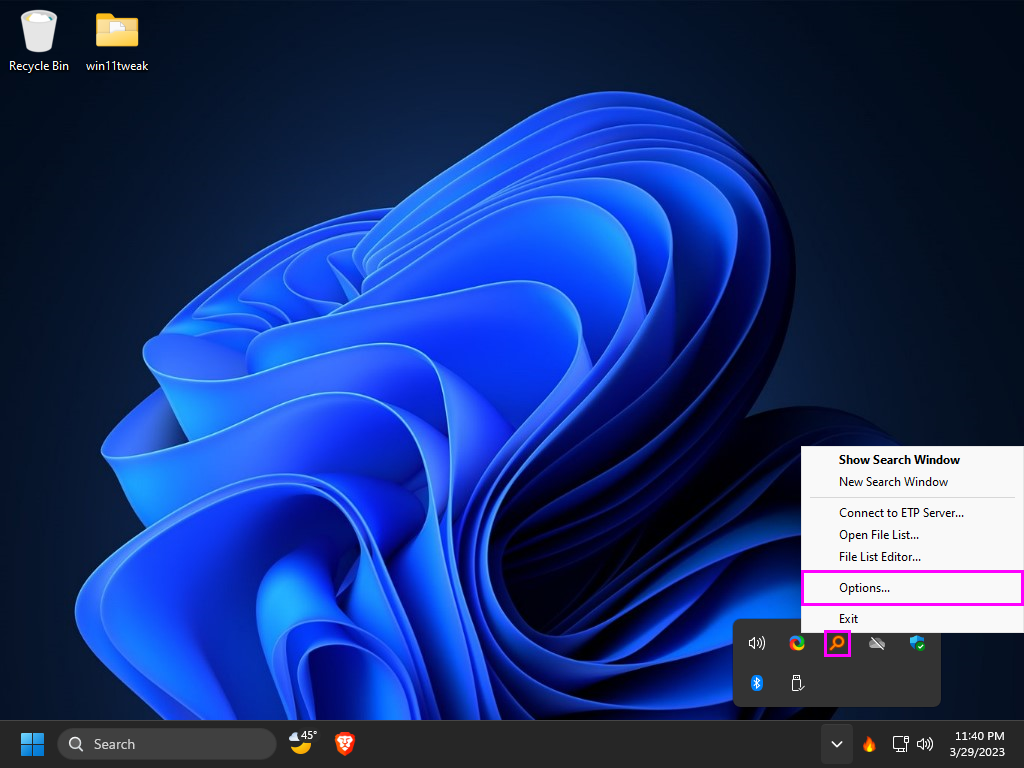The image size is (1024, 768).
Task: Open Options... in Everything tray menu
Action: [912, 588]
